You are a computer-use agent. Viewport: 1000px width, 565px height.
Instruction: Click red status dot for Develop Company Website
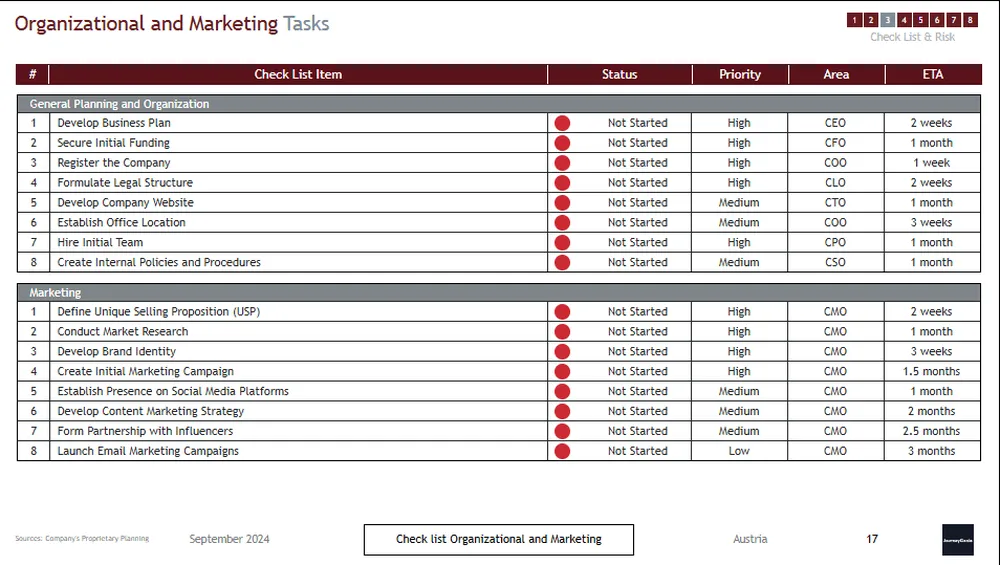point(562,203)
